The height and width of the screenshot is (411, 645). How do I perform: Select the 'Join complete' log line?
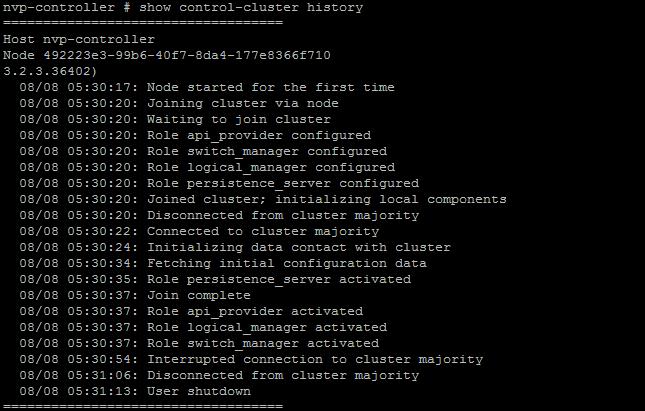(x=135, y=296)
